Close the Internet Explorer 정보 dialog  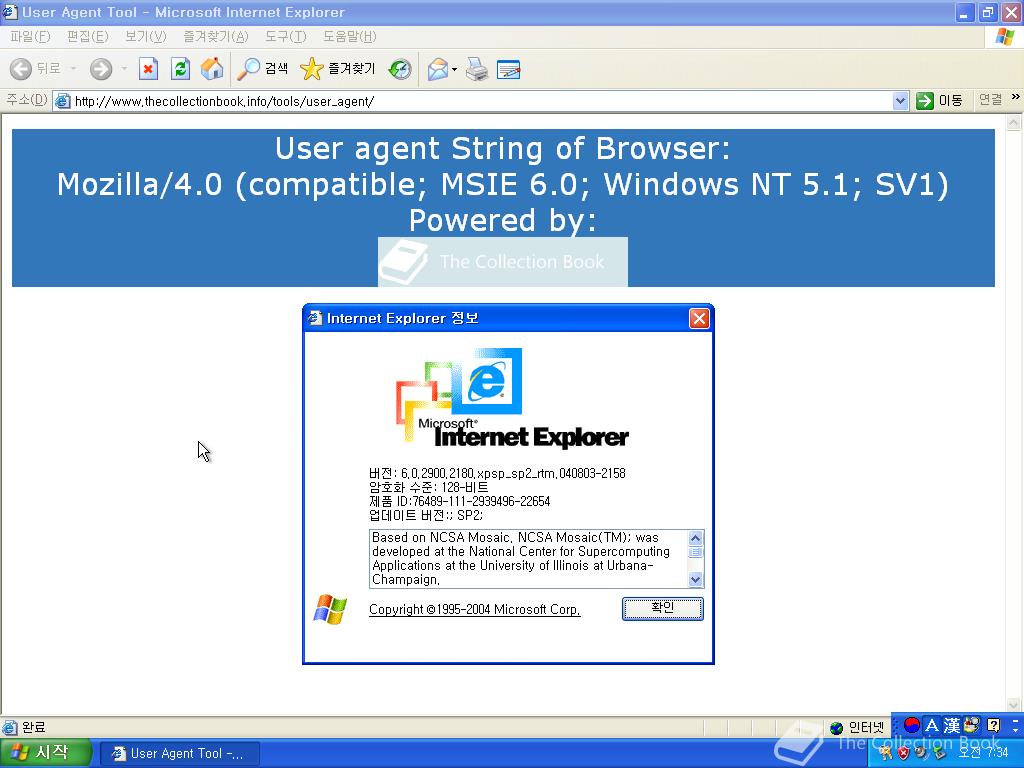tap(699, 318)
